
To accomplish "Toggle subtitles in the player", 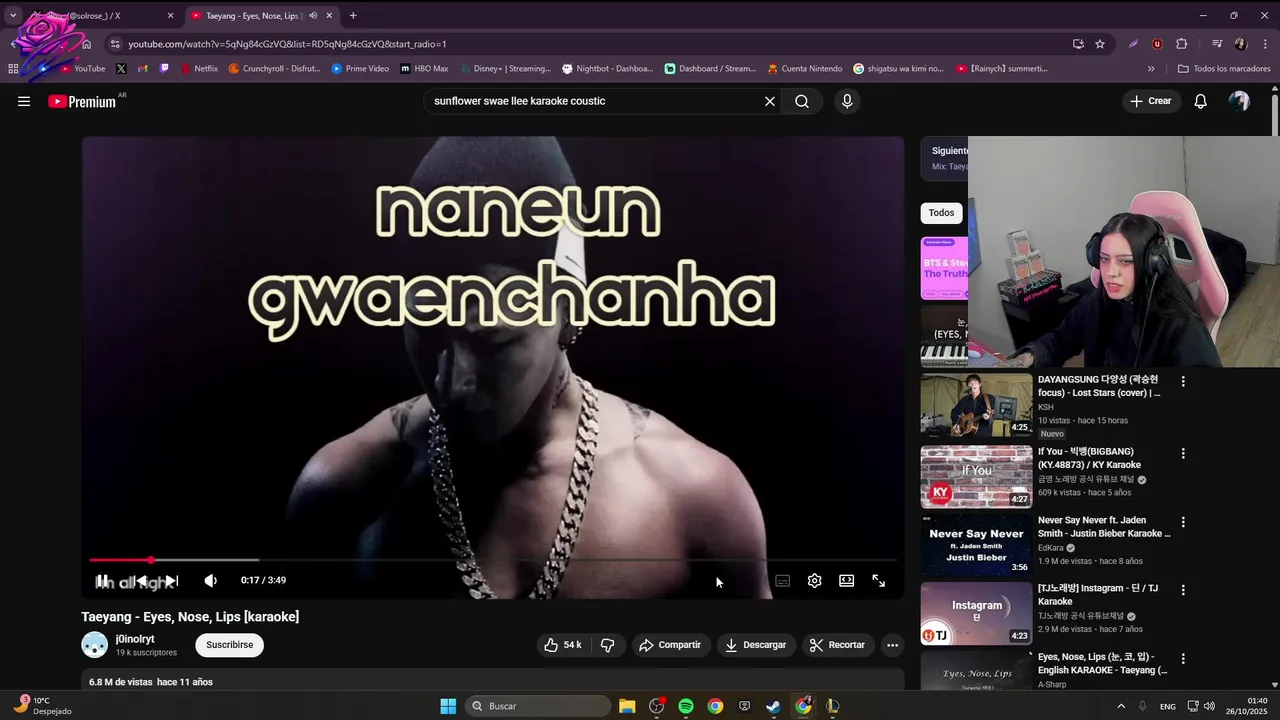I will click(783, 581).
